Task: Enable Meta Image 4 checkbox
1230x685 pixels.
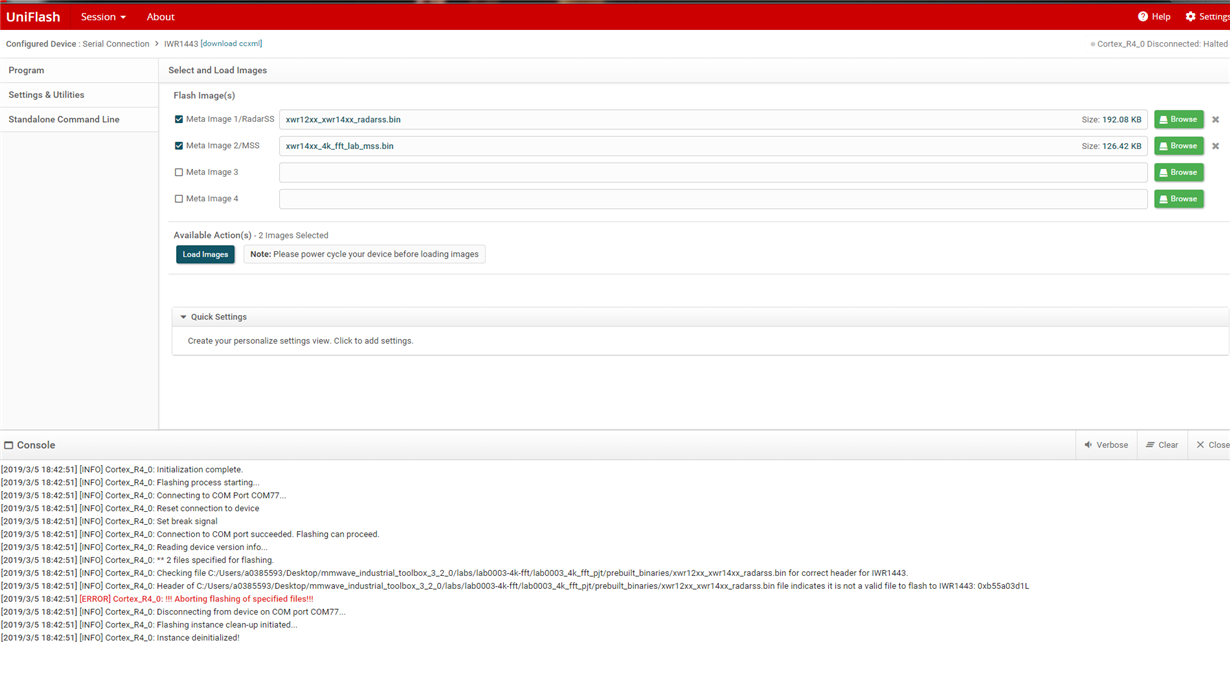Action: (x=179, y=199)
